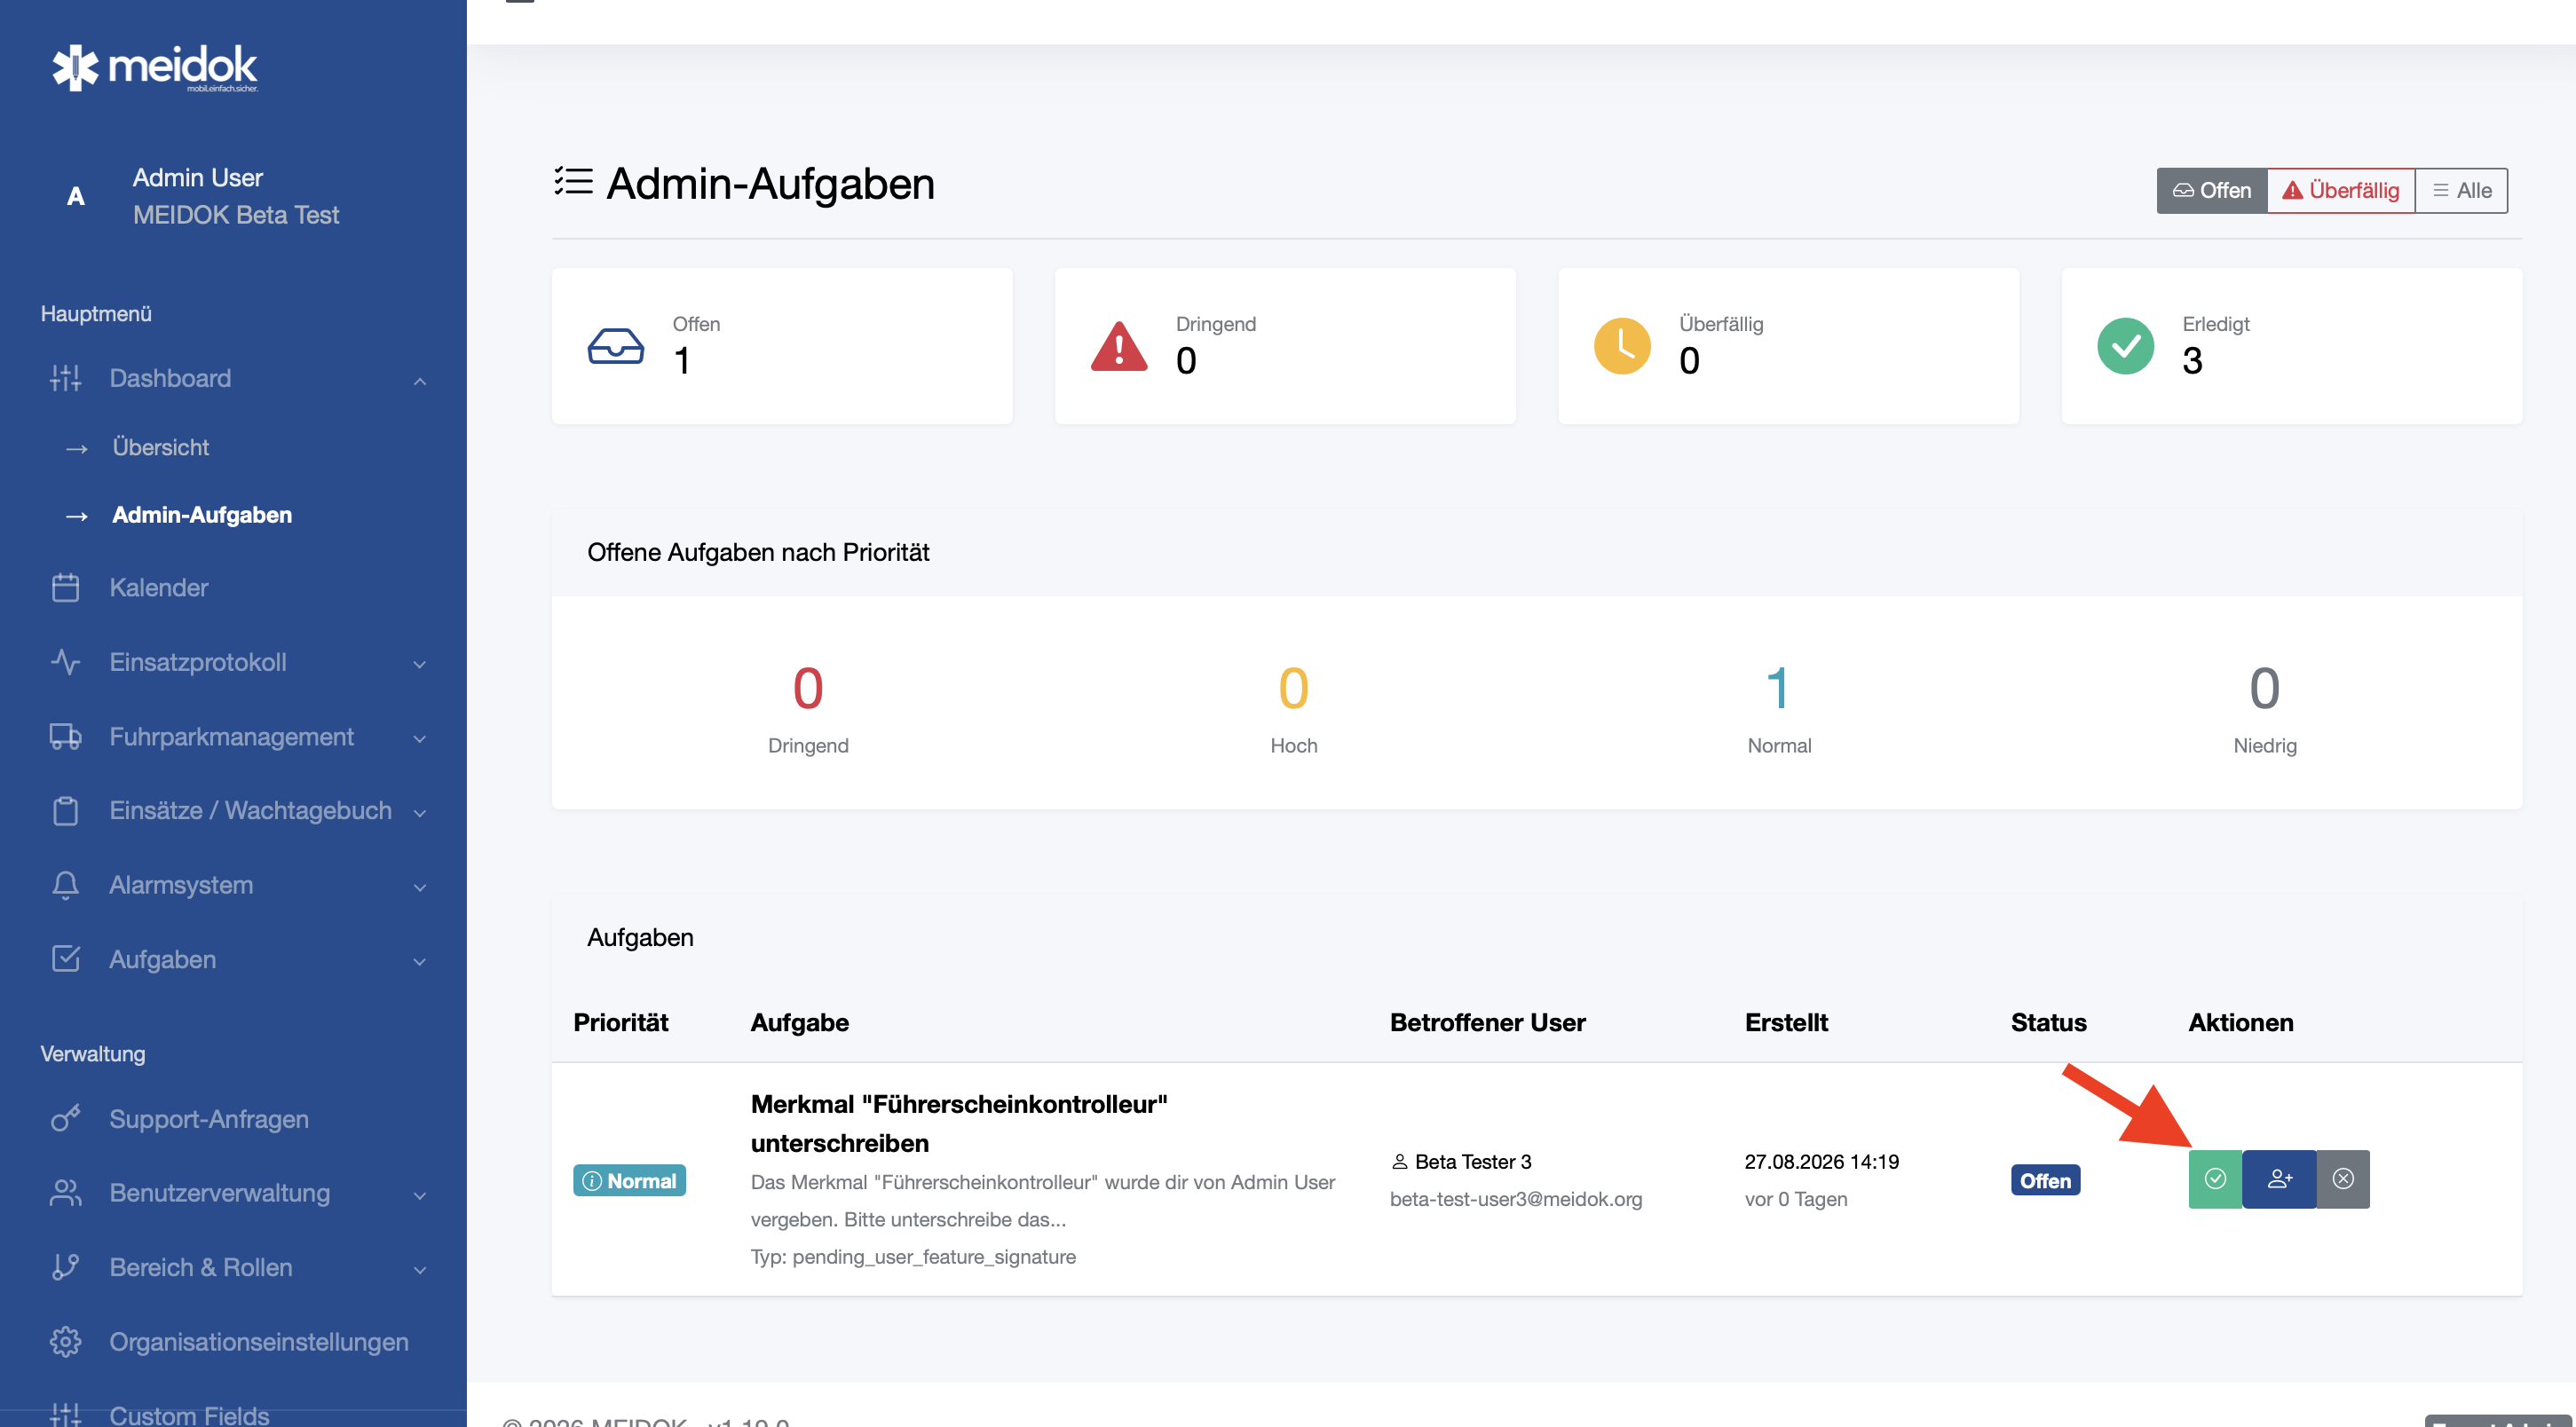
Task: Click the Status column header
Action: click(x=2048, y=1022)
